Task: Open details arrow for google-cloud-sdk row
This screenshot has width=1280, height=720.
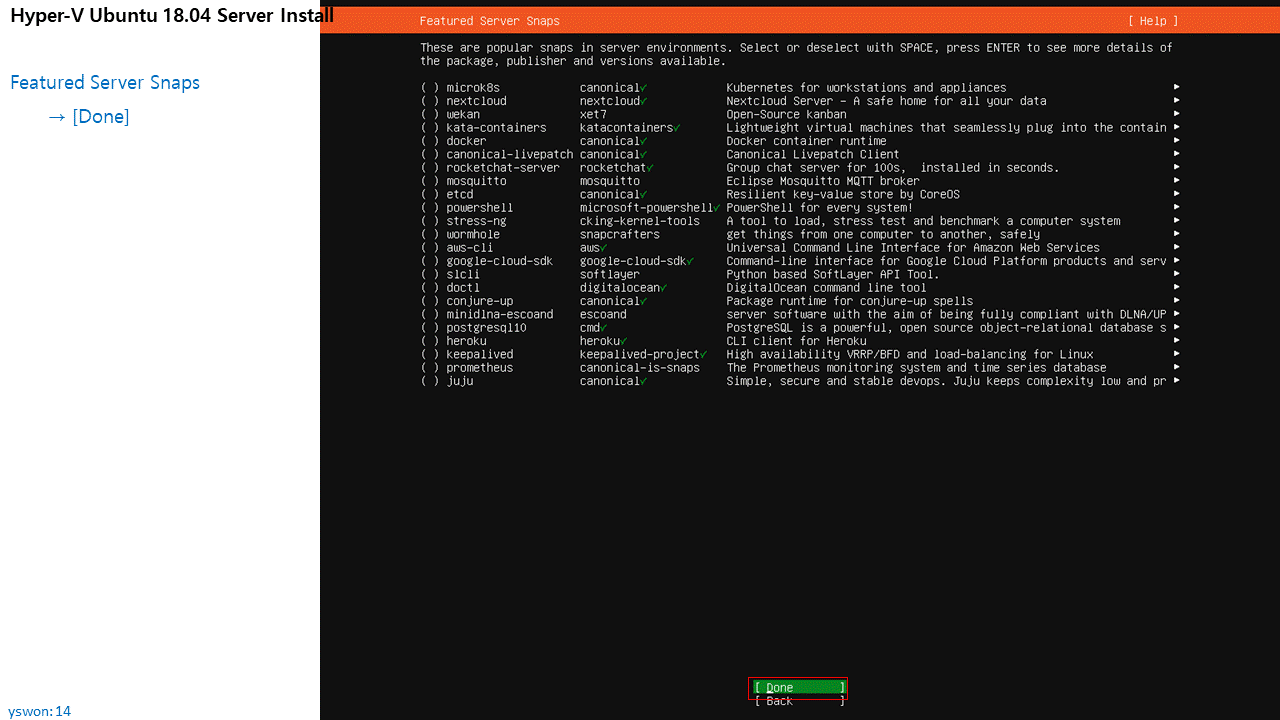Action: [1177, 261]
